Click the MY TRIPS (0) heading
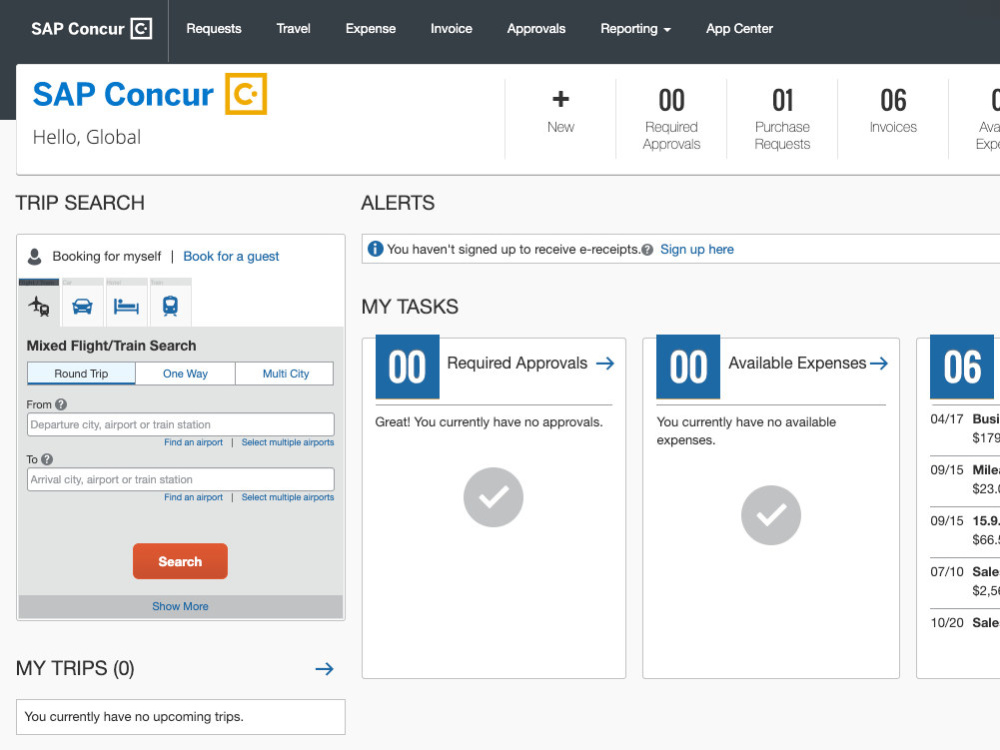 (75, 668)
